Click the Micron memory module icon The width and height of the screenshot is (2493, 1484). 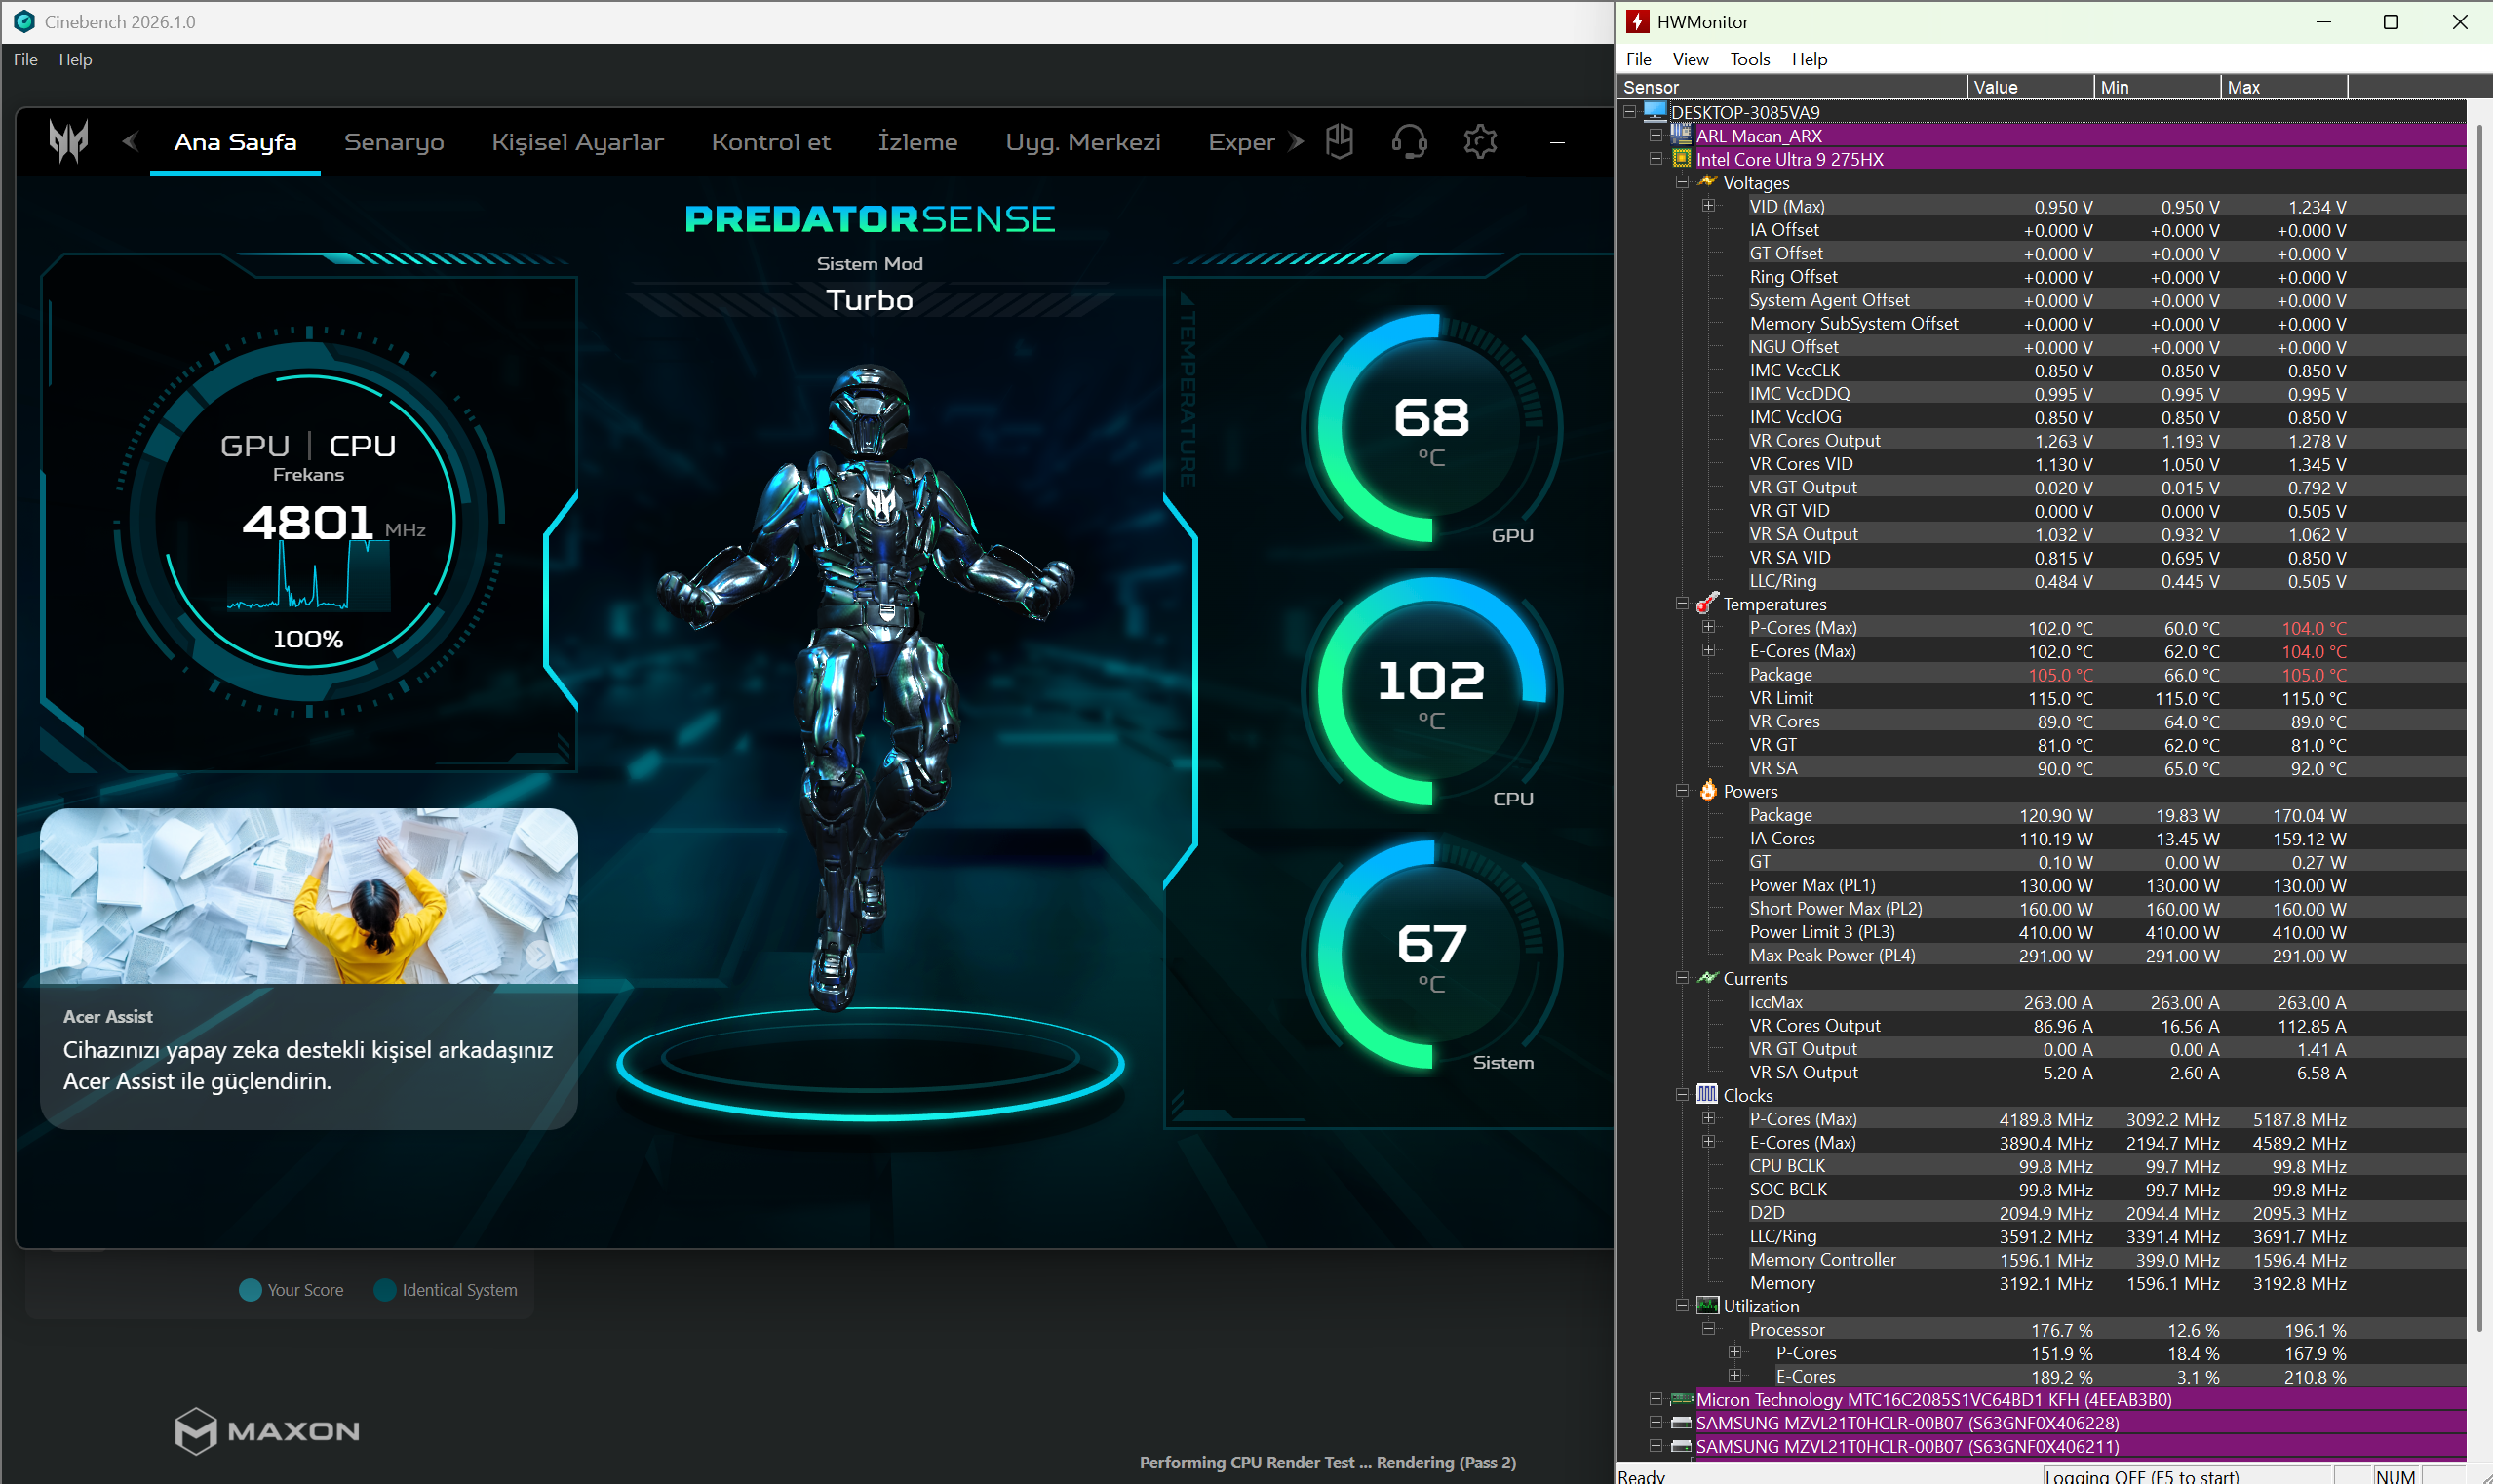[x=1682, y=1399]
